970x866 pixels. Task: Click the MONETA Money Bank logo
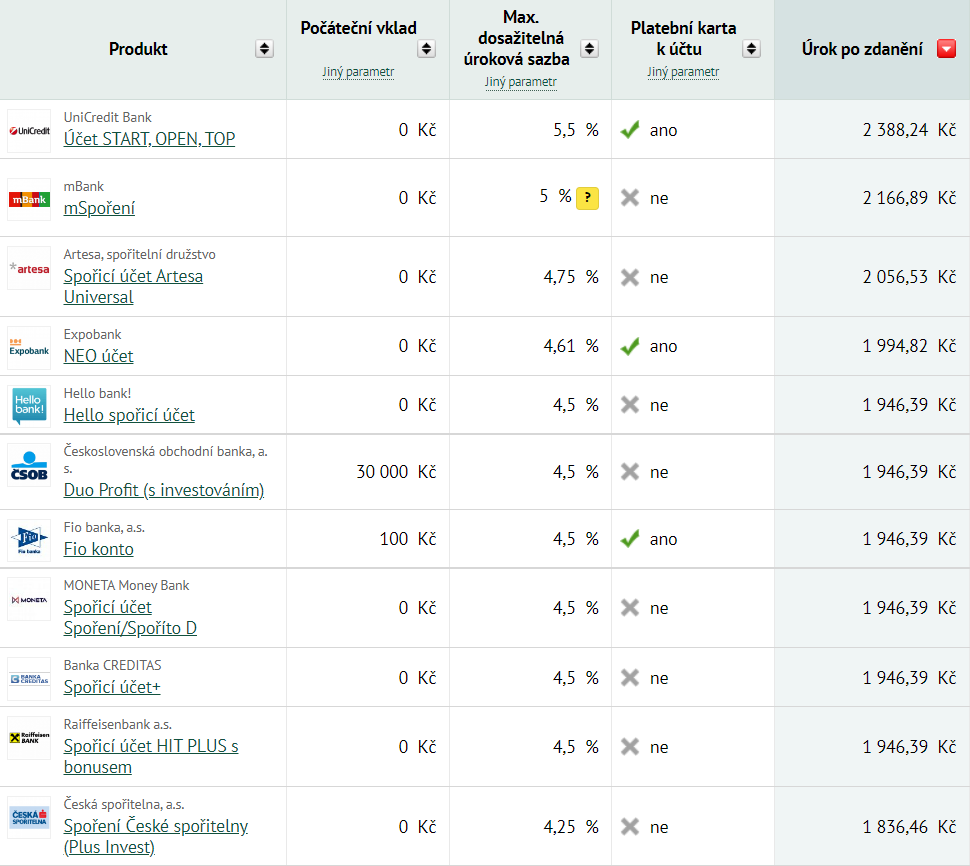29,599
